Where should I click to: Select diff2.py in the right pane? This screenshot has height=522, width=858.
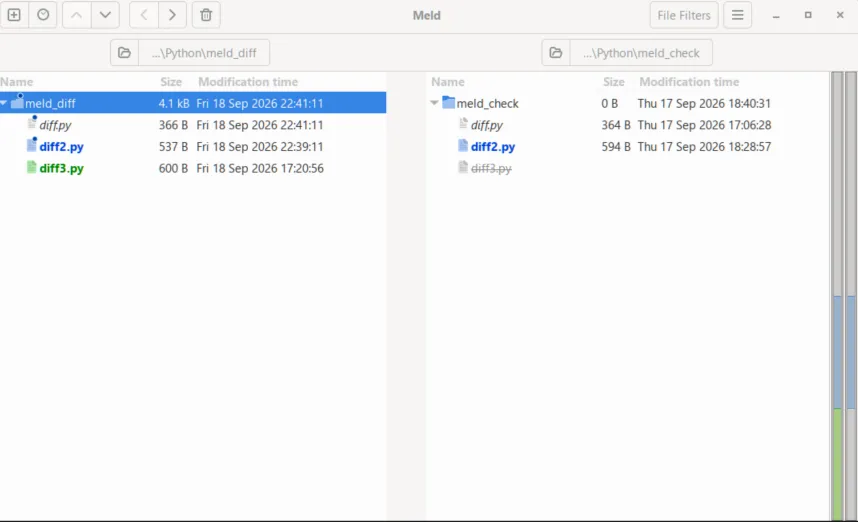coord(492,147)
